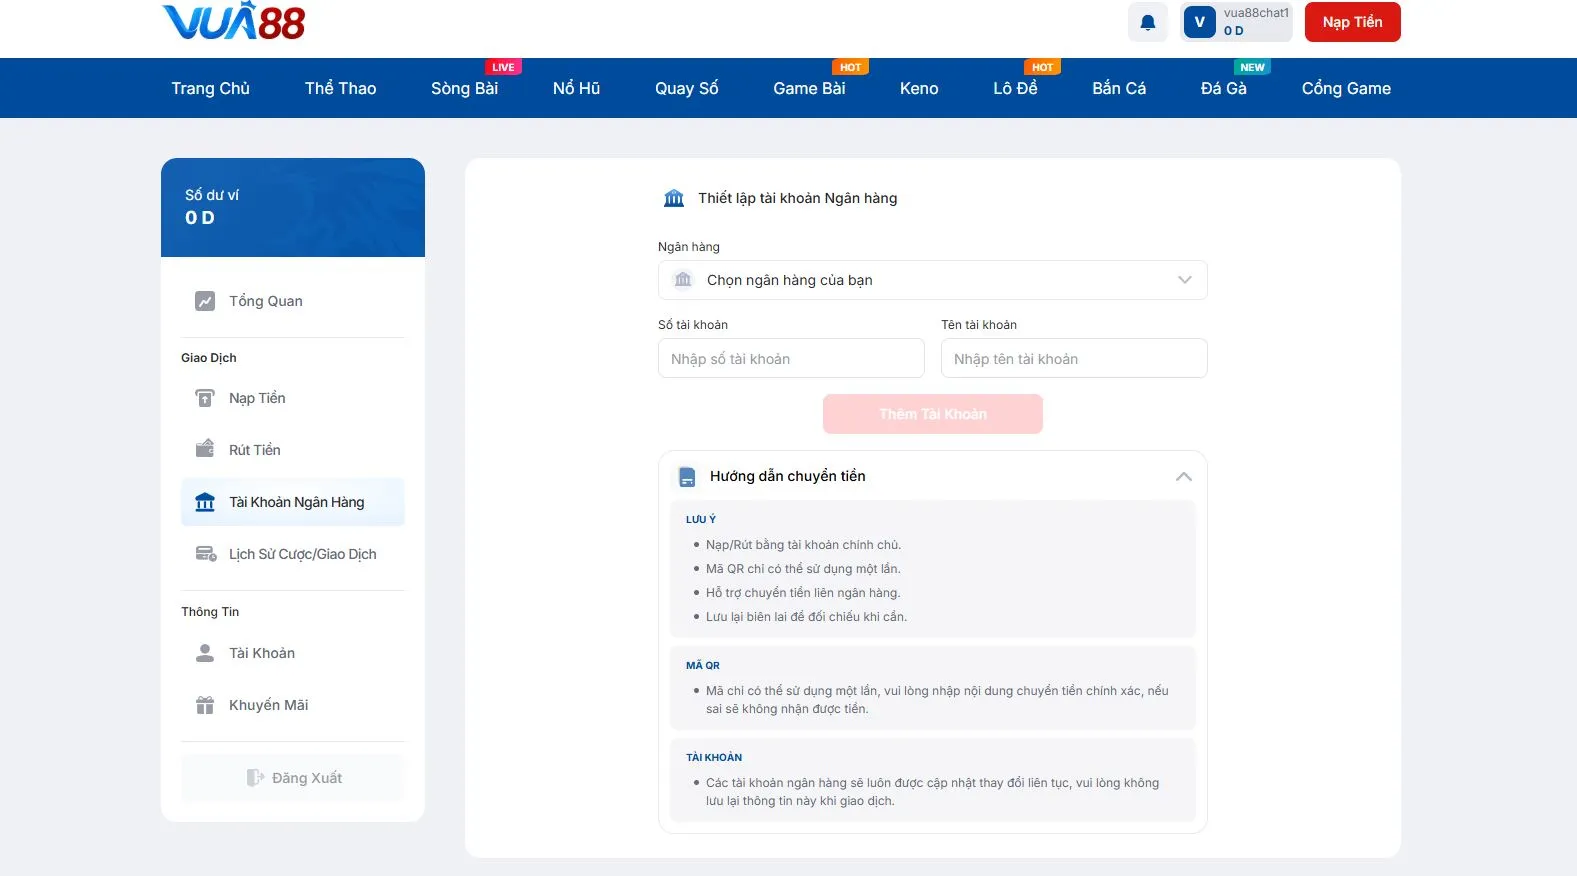Click the VUA88 logo

coord(234,22)
